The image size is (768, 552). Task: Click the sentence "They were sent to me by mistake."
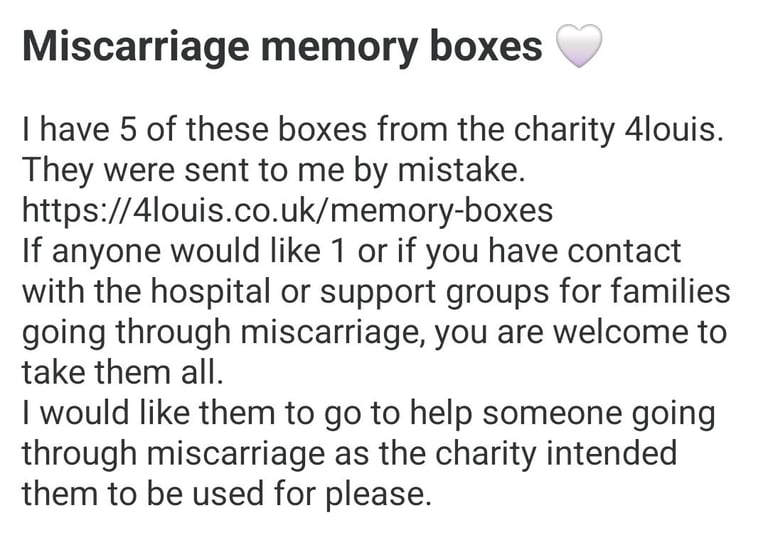pyautogui.click(x=273, y=170)
